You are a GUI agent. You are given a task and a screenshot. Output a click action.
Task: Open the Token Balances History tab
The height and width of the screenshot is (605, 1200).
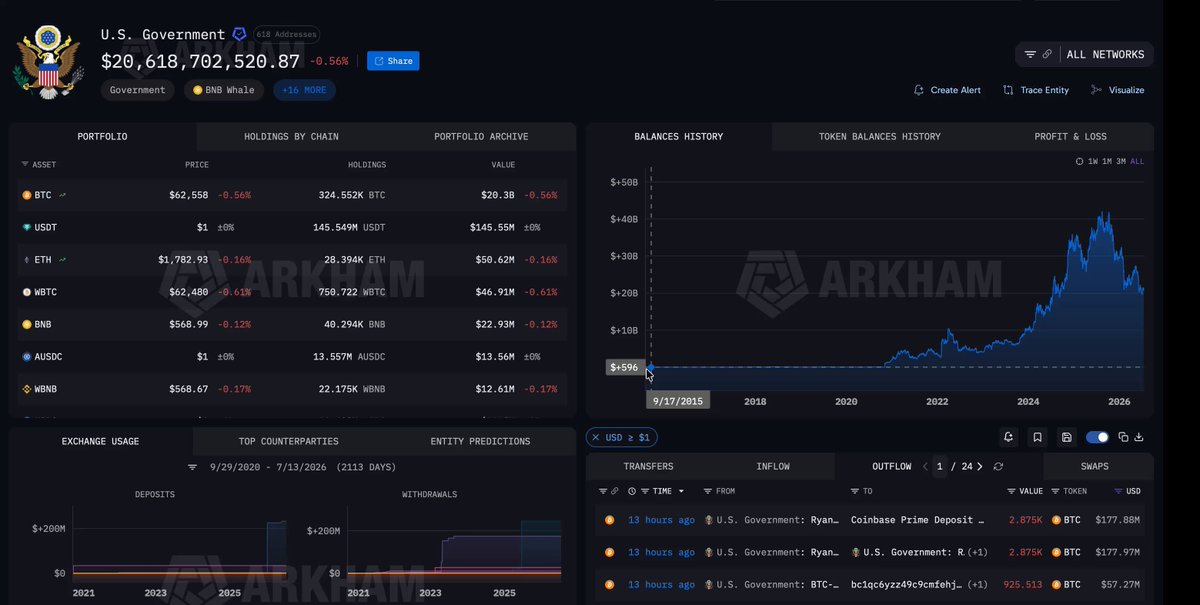coord(879,137)
